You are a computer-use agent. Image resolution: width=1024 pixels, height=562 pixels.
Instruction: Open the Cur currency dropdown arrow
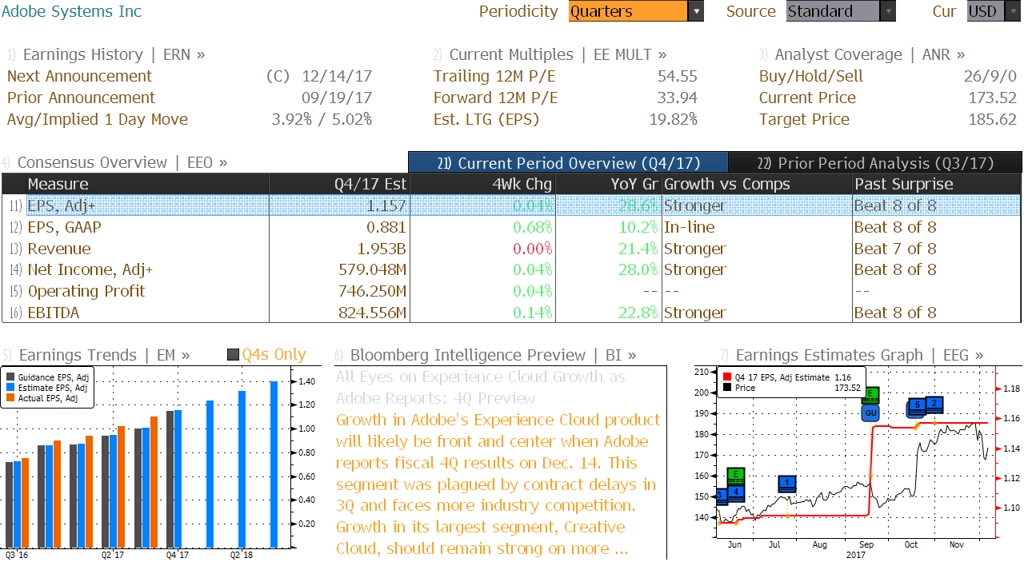pos(1013,11)
